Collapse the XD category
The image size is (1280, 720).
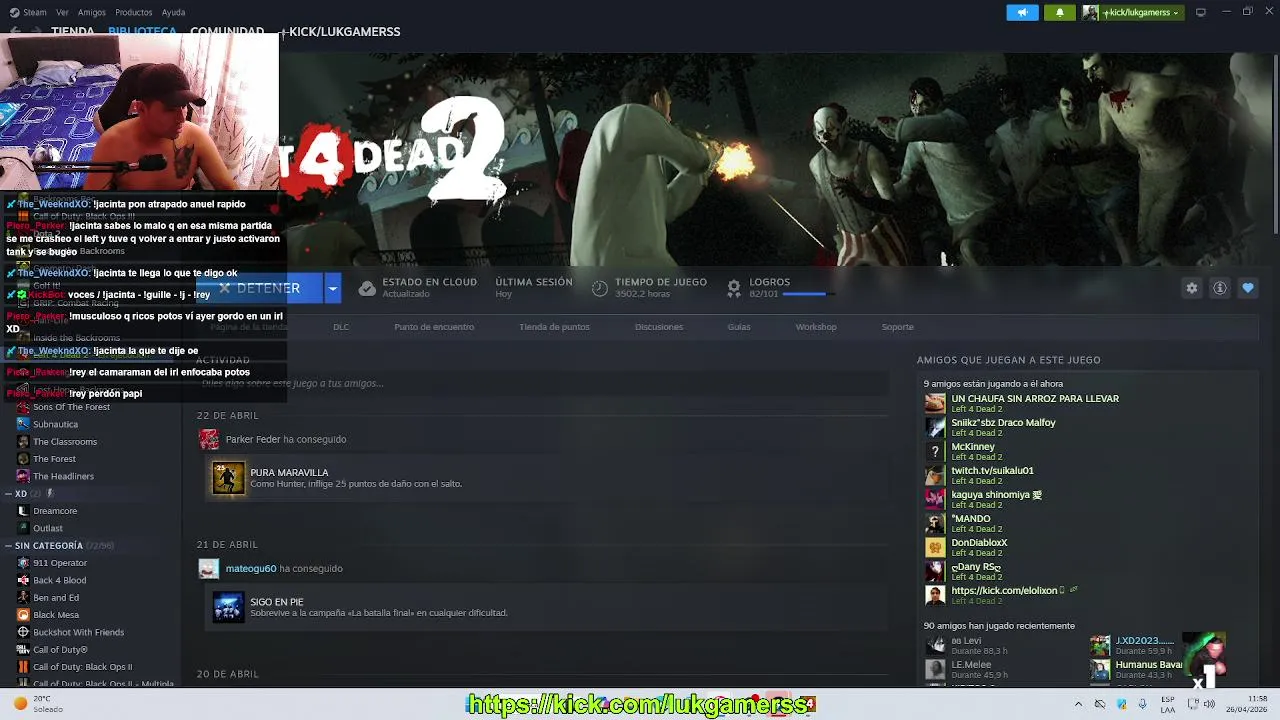pyautogui.click(x=8, y=494)
